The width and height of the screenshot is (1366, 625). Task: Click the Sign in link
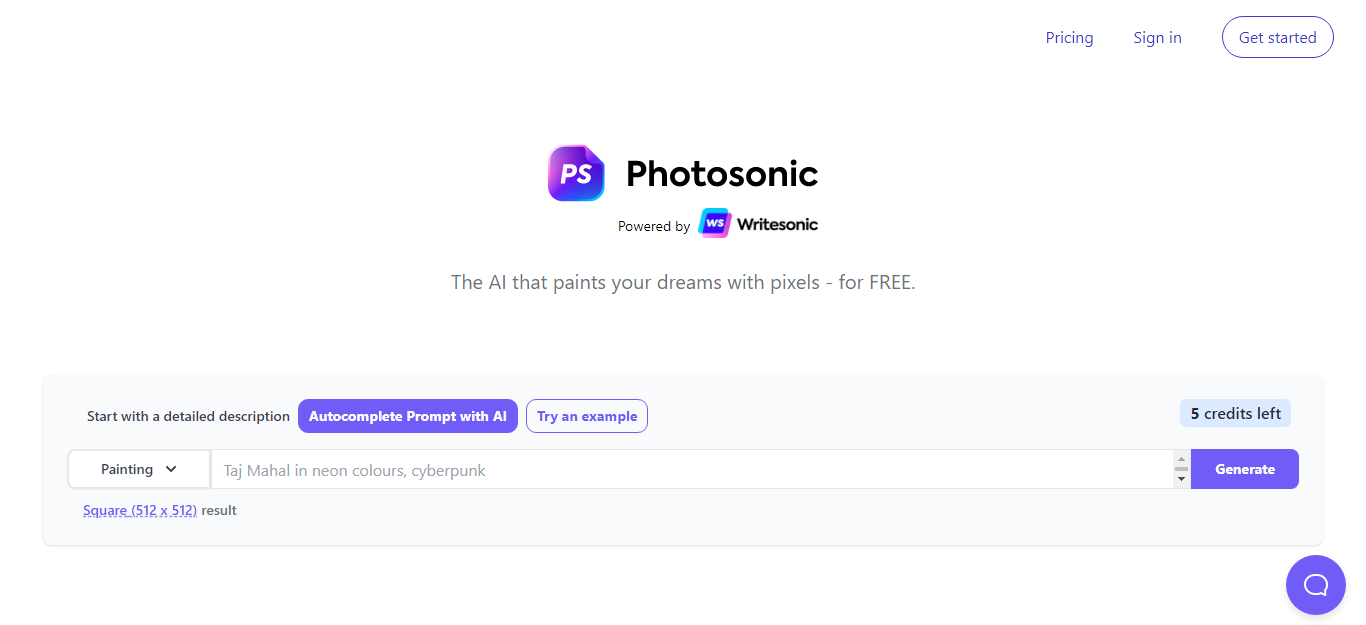(x=1157, y=37)
